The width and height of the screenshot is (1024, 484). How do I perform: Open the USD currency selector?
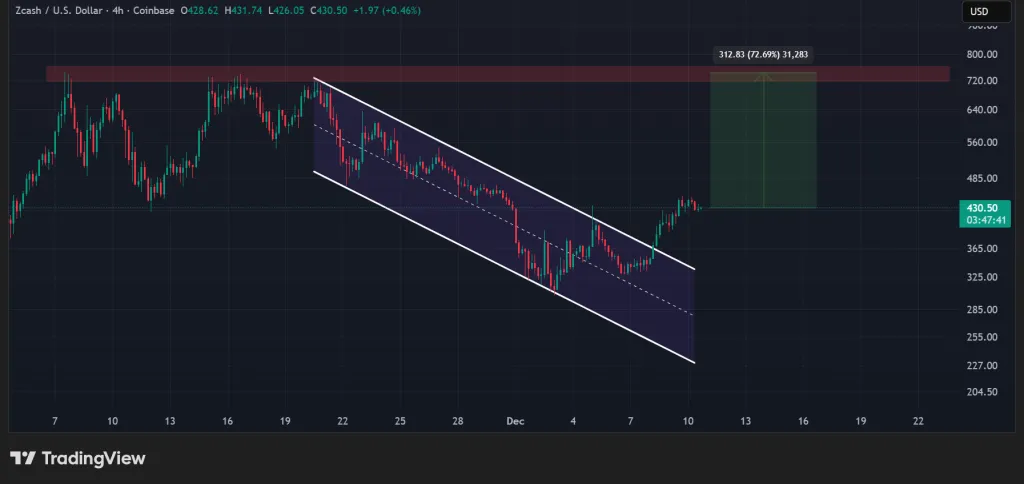click(x=979, y=12)
